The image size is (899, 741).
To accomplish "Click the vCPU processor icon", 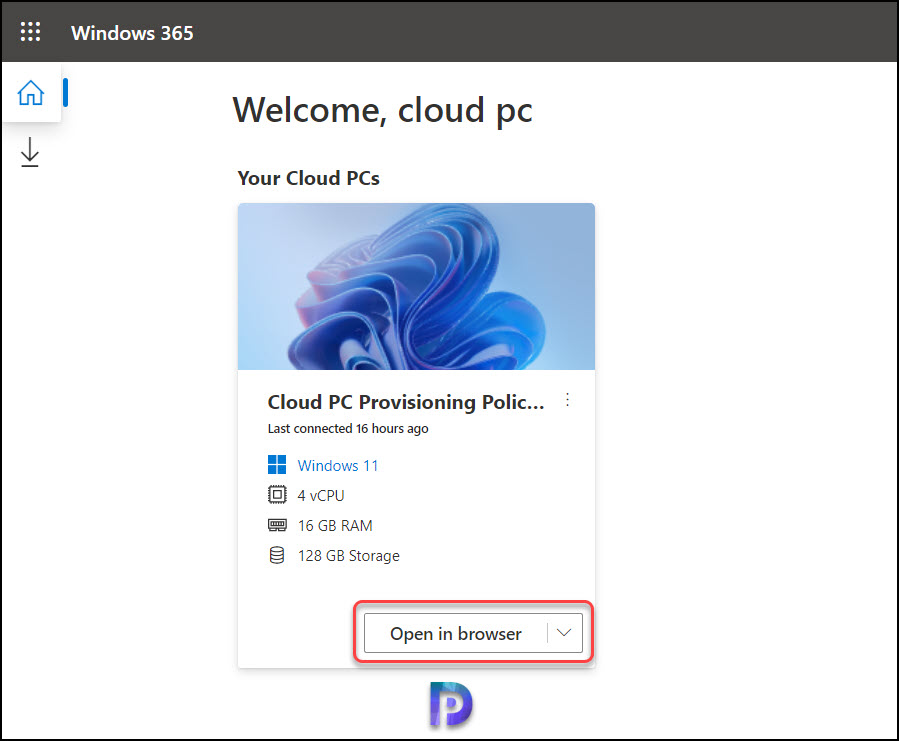I will tap(277, 494).
